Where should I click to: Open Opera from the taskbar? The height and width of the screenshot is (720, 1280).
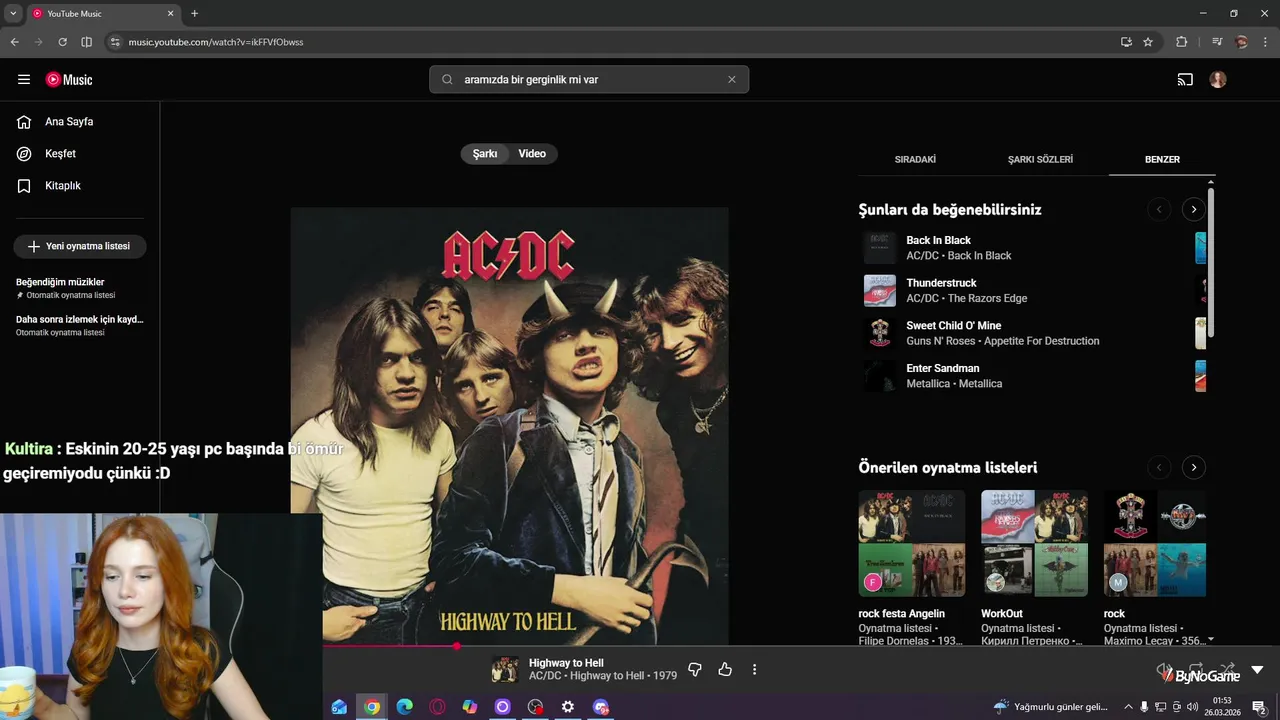(437, 707)
